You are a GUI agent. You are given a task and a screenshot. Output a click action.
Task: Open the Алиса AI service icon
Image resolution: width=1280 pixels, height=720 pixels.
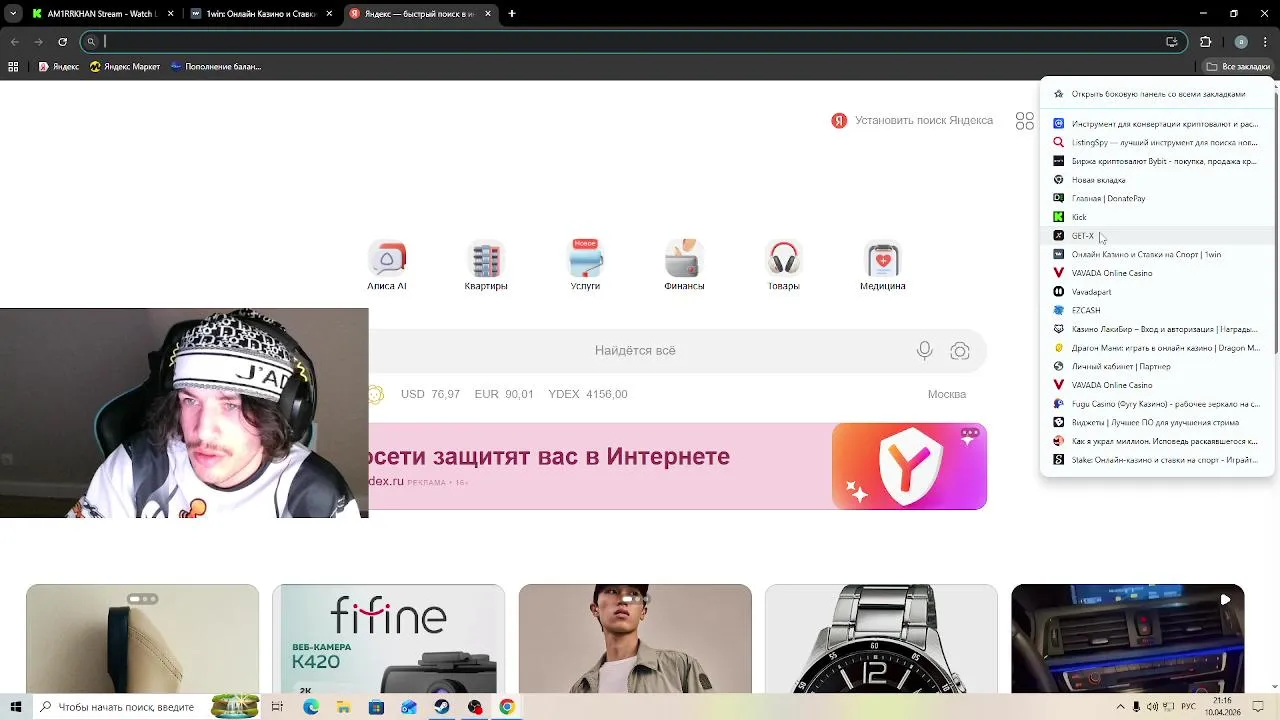tap(387, 266)
